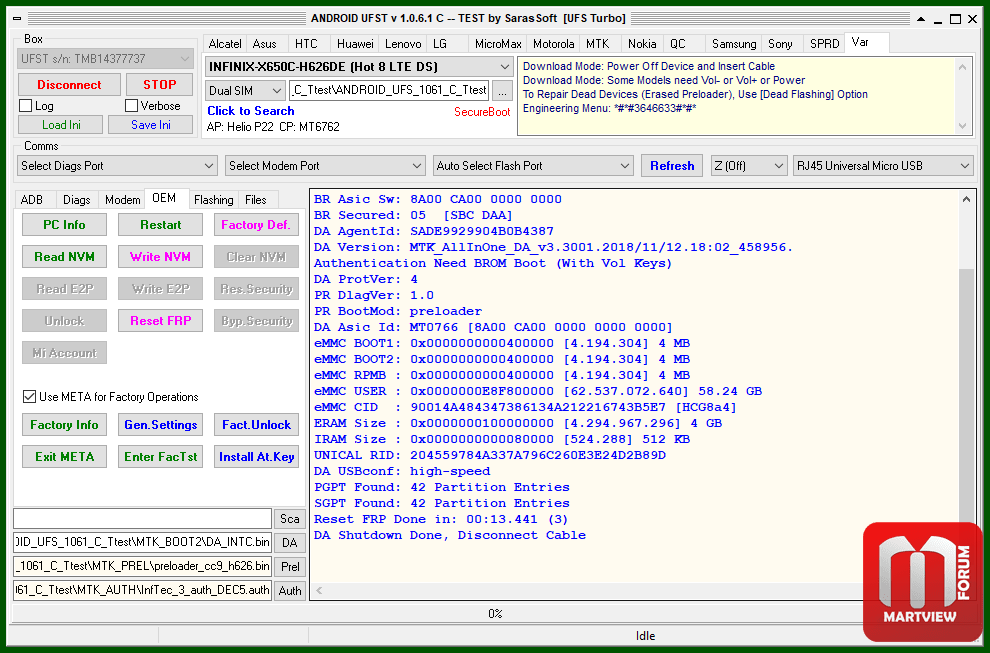This screenshot has height=653, width=990.
Task: Click Write NVM button
Action: pos(160,256)
